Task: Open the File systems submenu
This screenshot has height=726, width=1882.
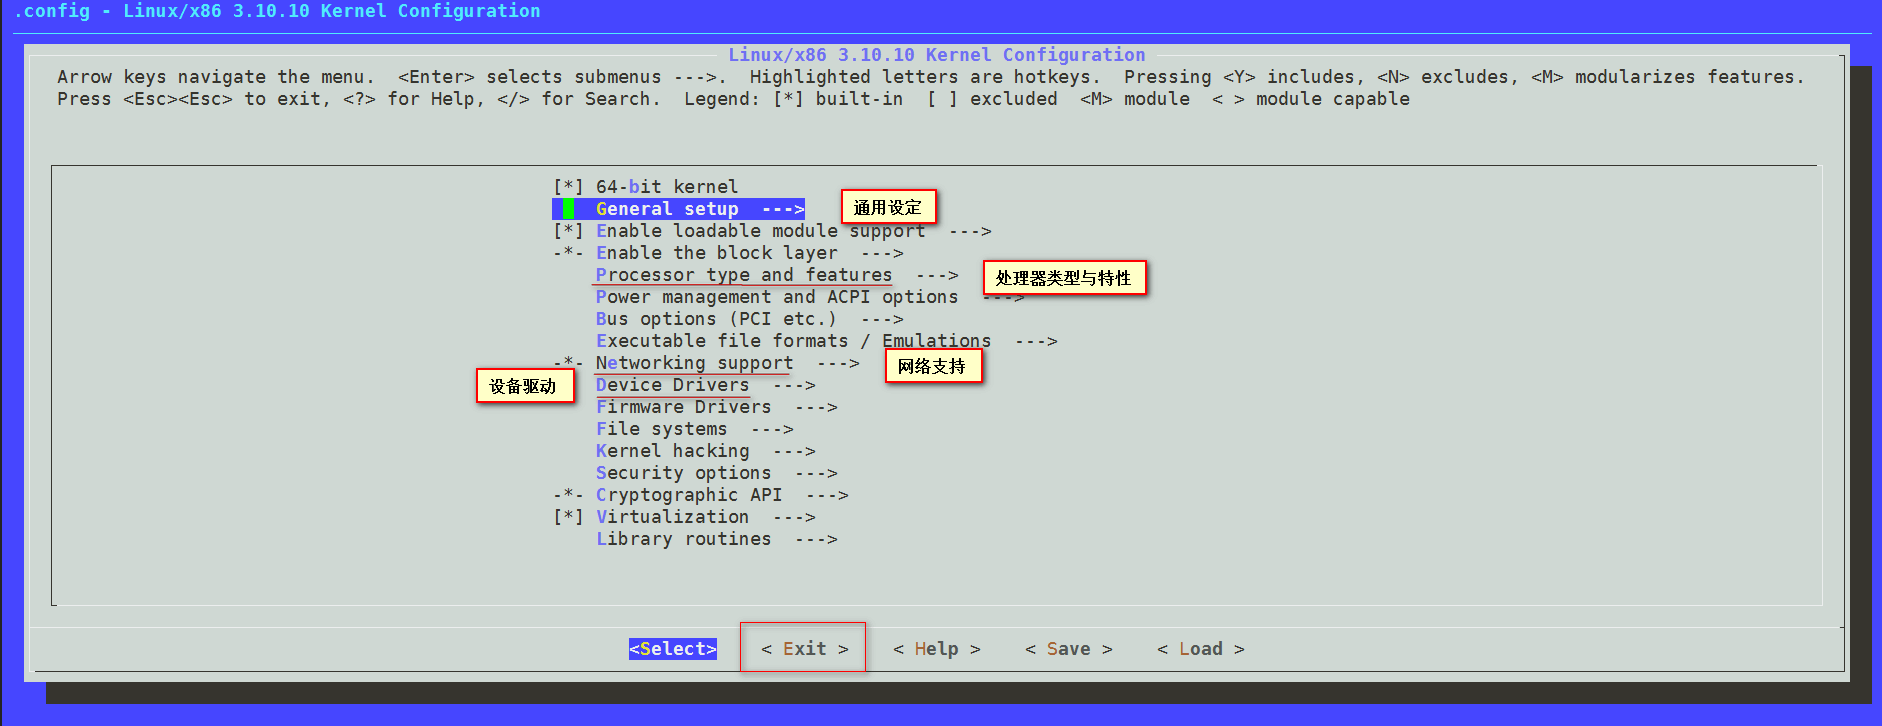Action: click(x=694, y=429)
